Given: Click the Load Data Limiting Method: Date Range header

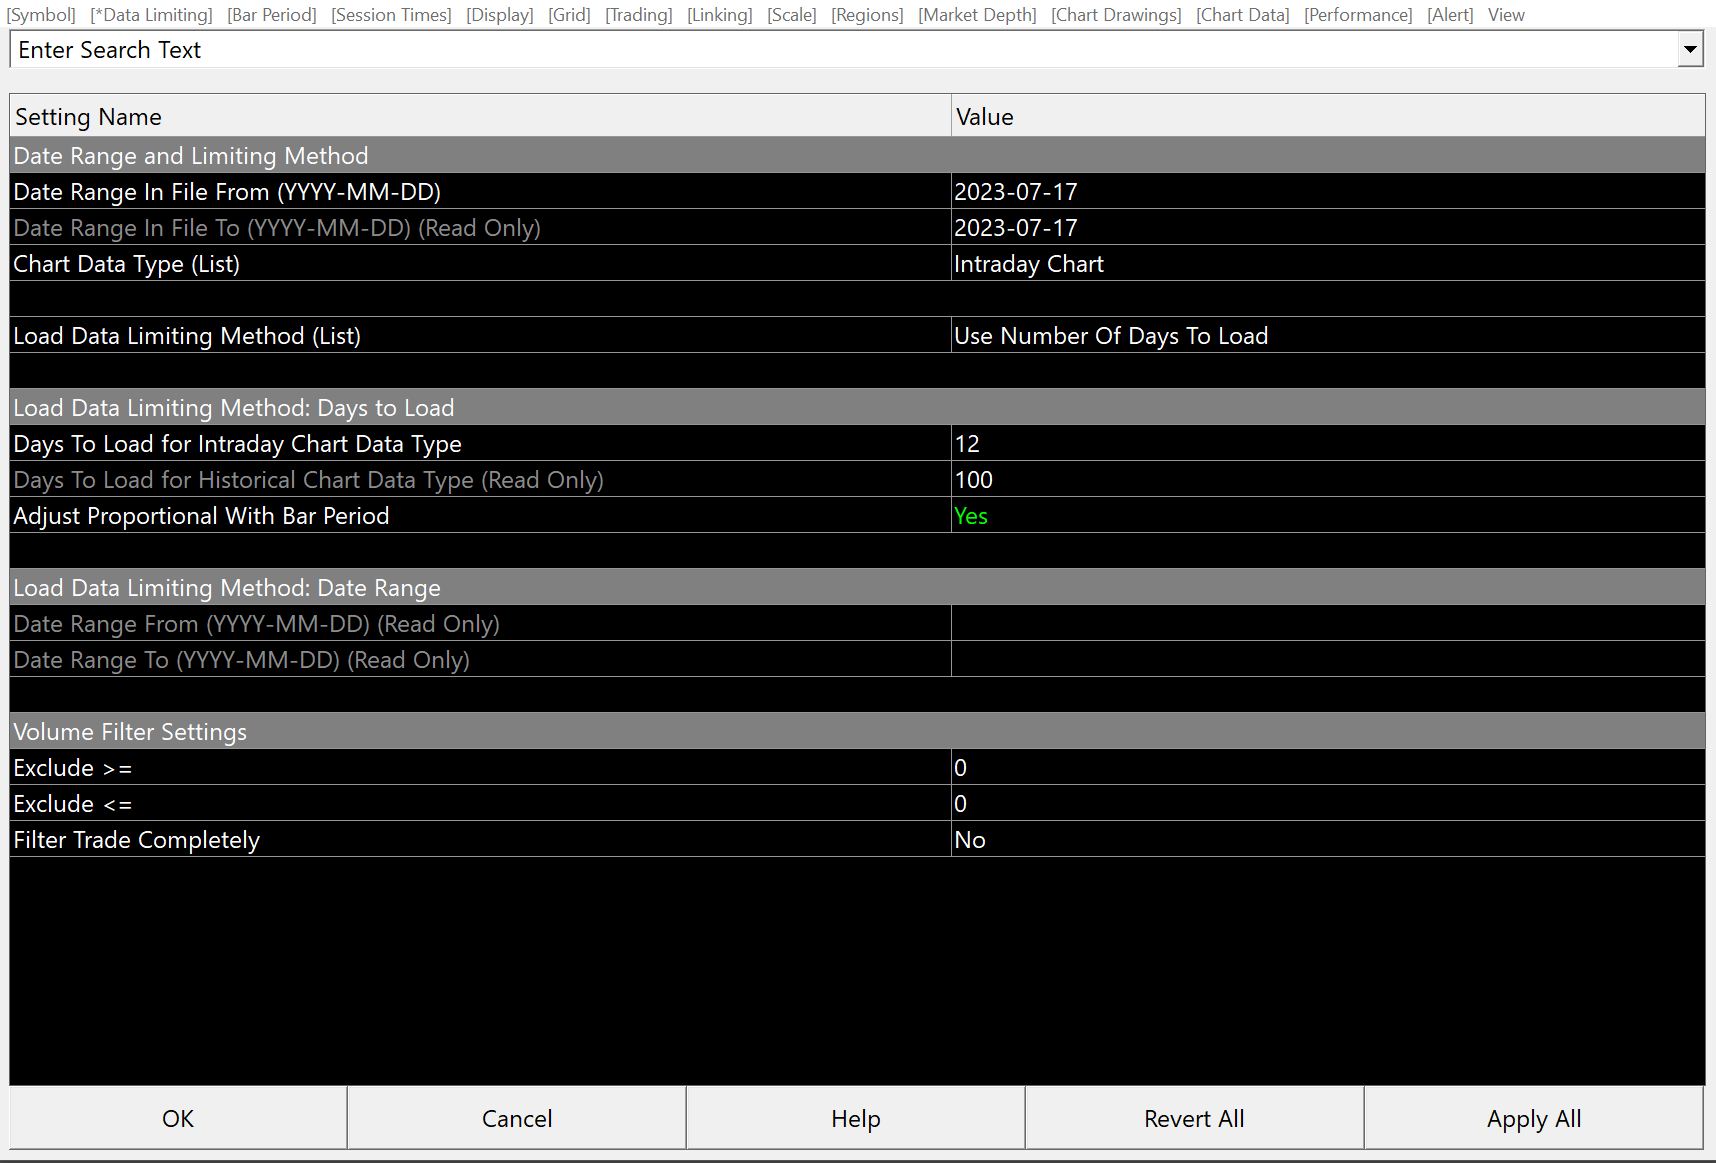Looking at the screenshot, I should coord(857,587).
